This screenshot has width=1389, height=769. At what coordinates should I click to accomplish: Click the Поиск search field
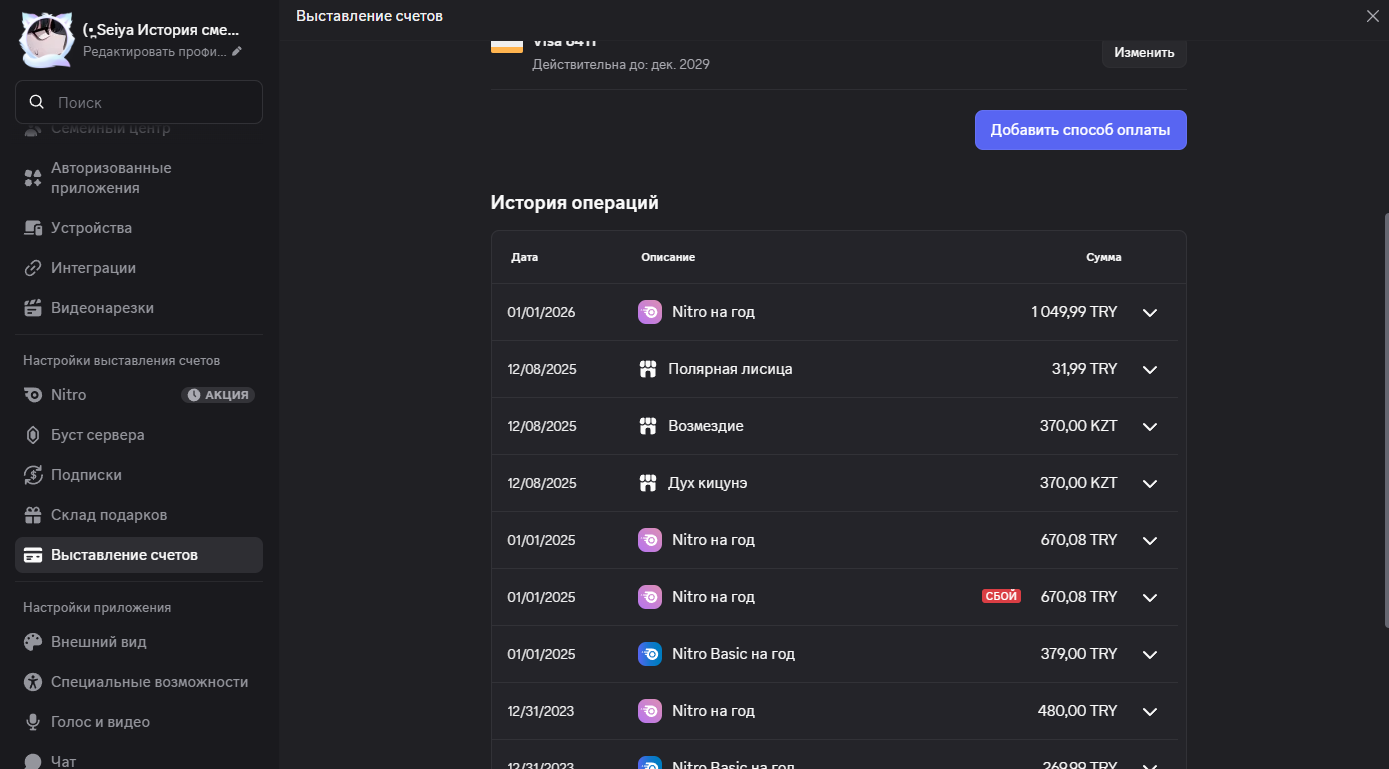(x=139, y=102)
